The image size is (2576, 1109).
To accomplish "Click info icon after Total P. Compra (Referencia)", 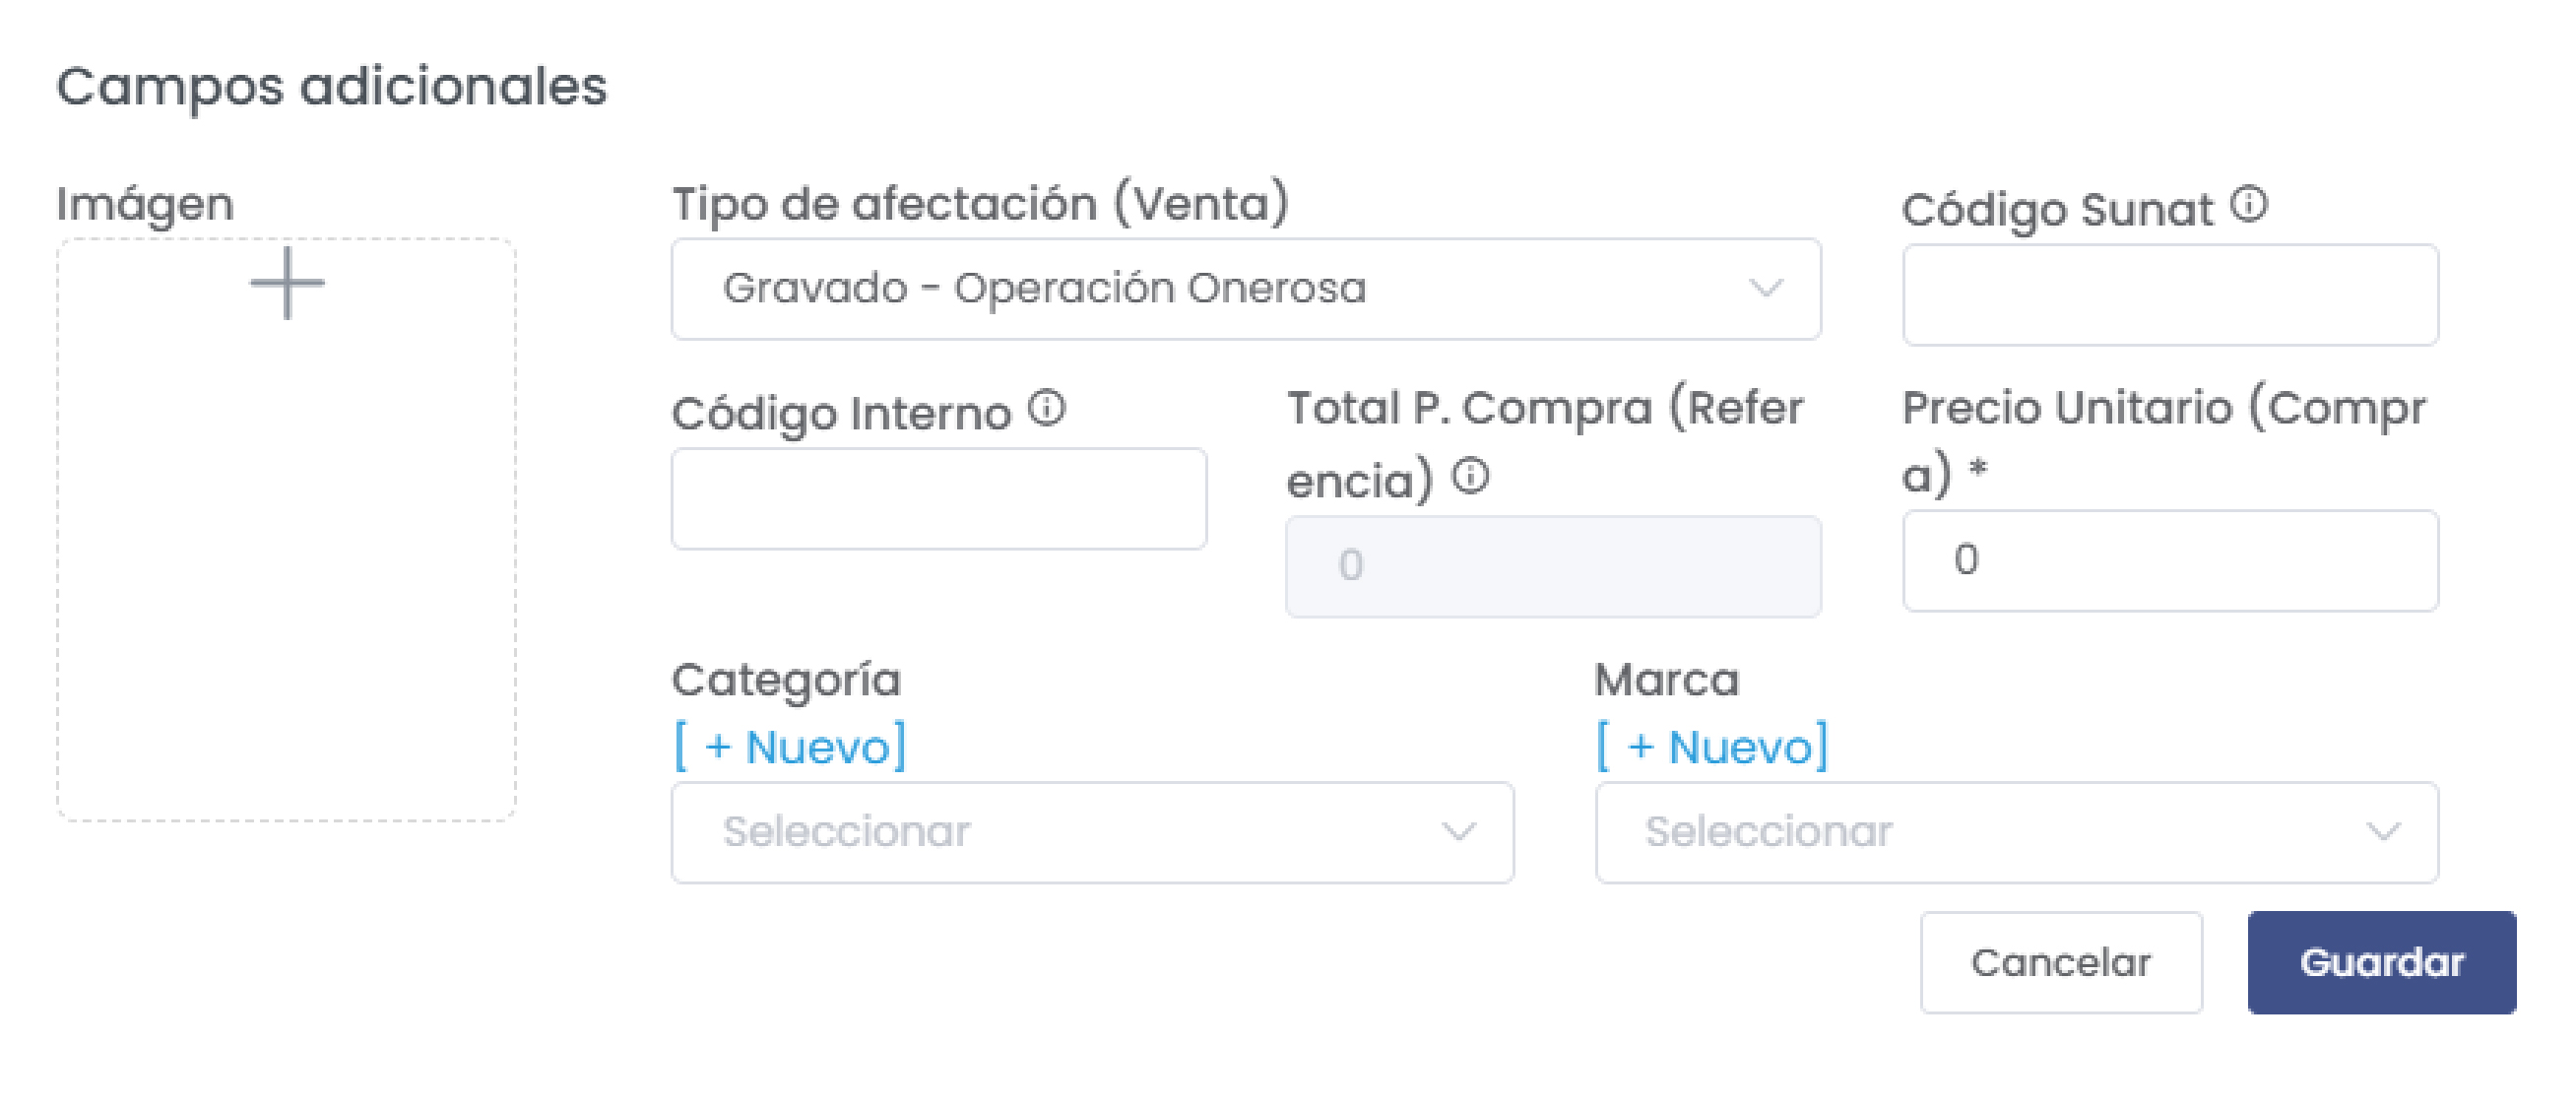I will pyautogui.click(x=1470, y=476).
